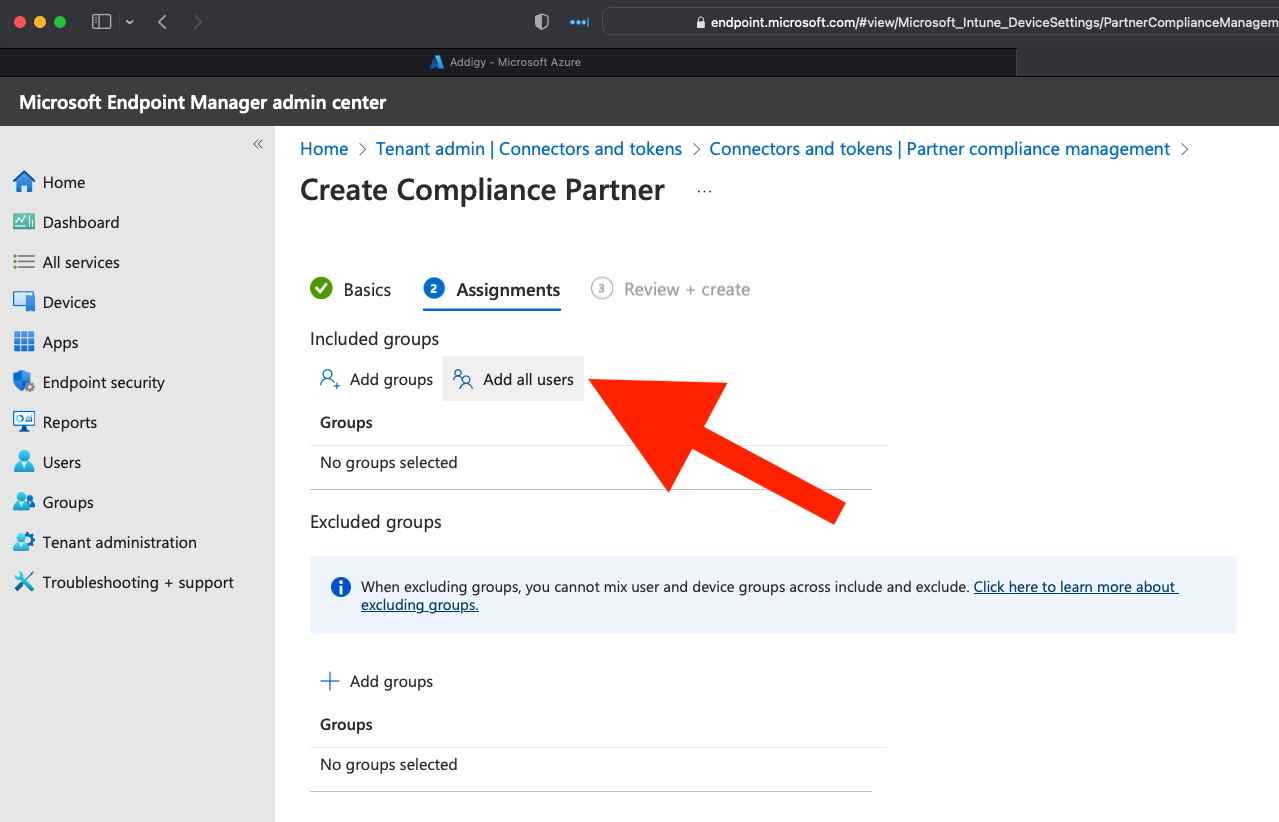The height and width of the screenshot is (822, 1279).
Task: Switch to Addigy - Microsoft Azure tab
Action: pos(508,62)
